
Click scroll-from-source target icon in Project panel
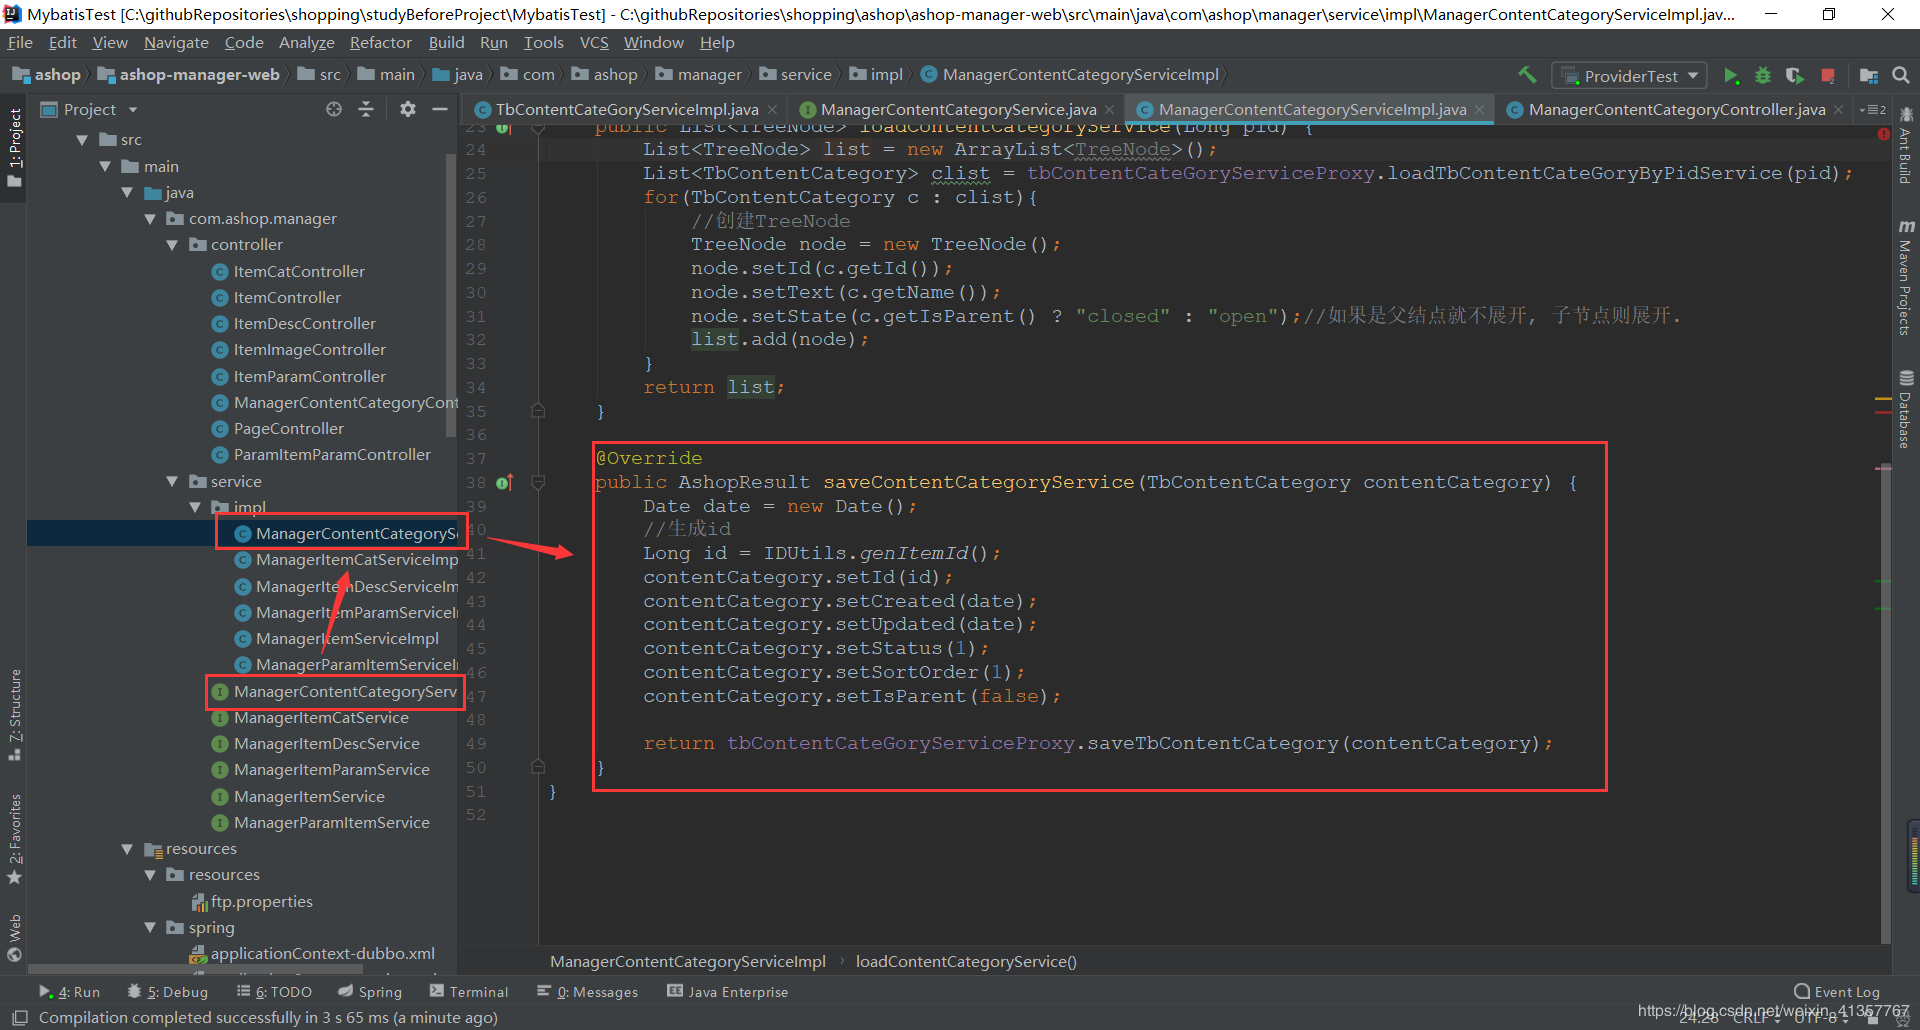(334, 109)
